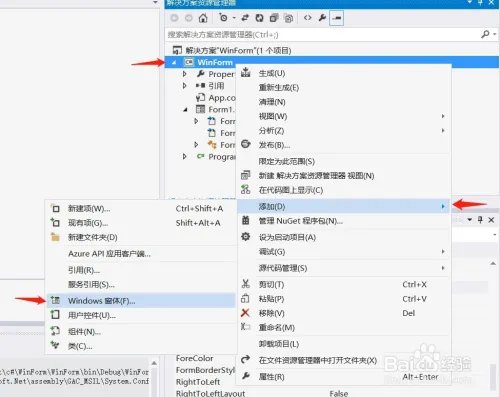Click the gear icon beside 设为启动项目

coord(246,237)
